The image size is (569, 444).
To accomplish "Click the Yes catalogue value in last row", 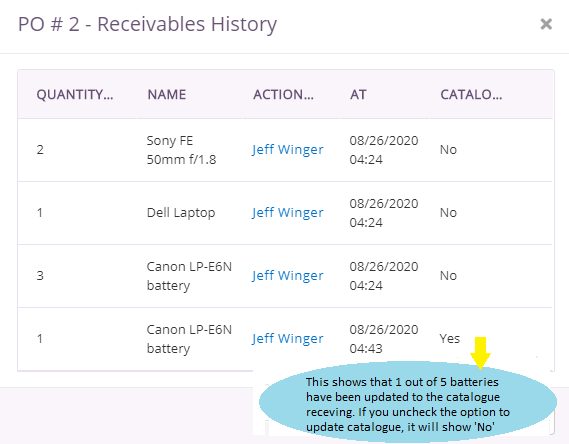I will pos(450,338).
